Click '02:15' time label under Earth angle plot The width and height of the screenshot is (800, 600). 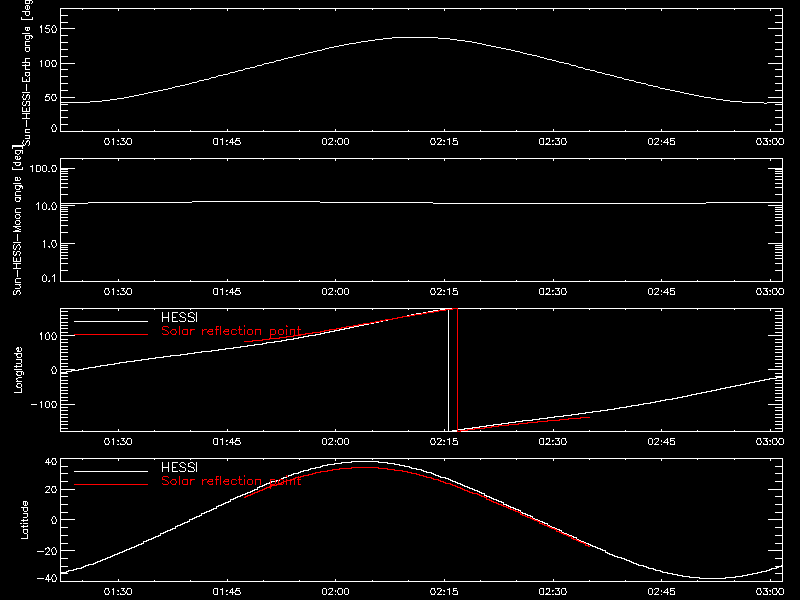[444, 142]
